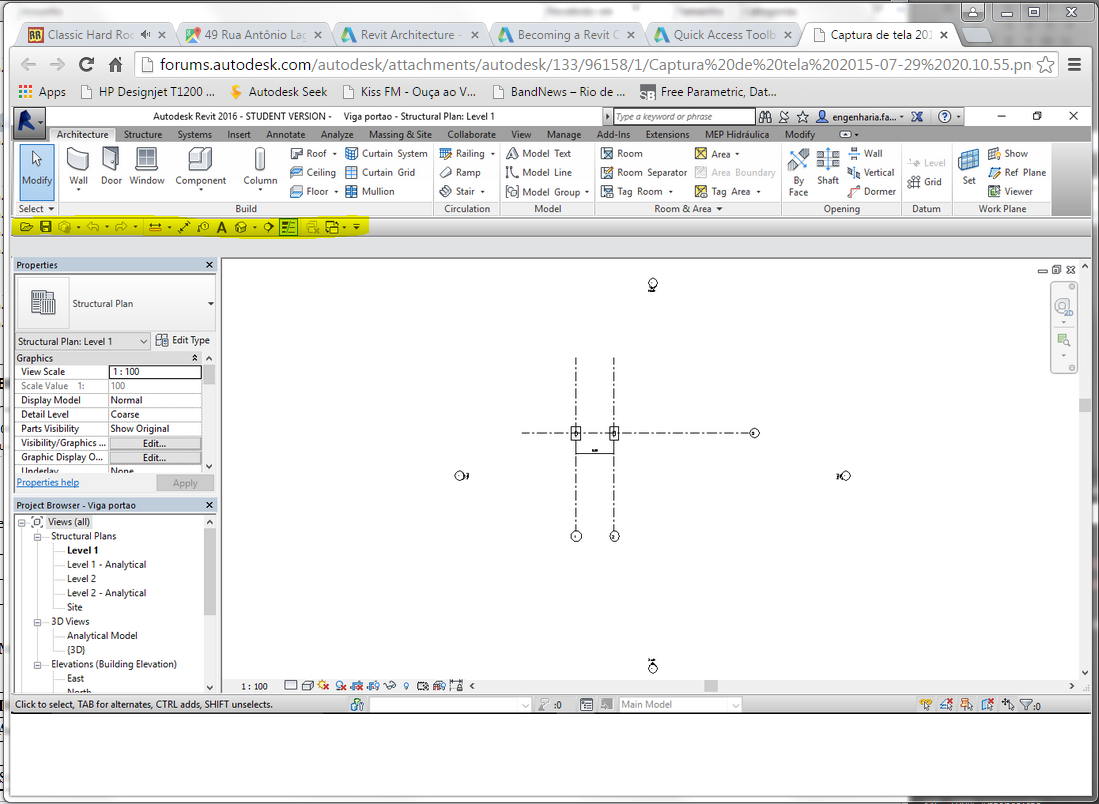The image size is (1099, 804).
Task: Select the Ceiling tool
Action: coord(313,172)
